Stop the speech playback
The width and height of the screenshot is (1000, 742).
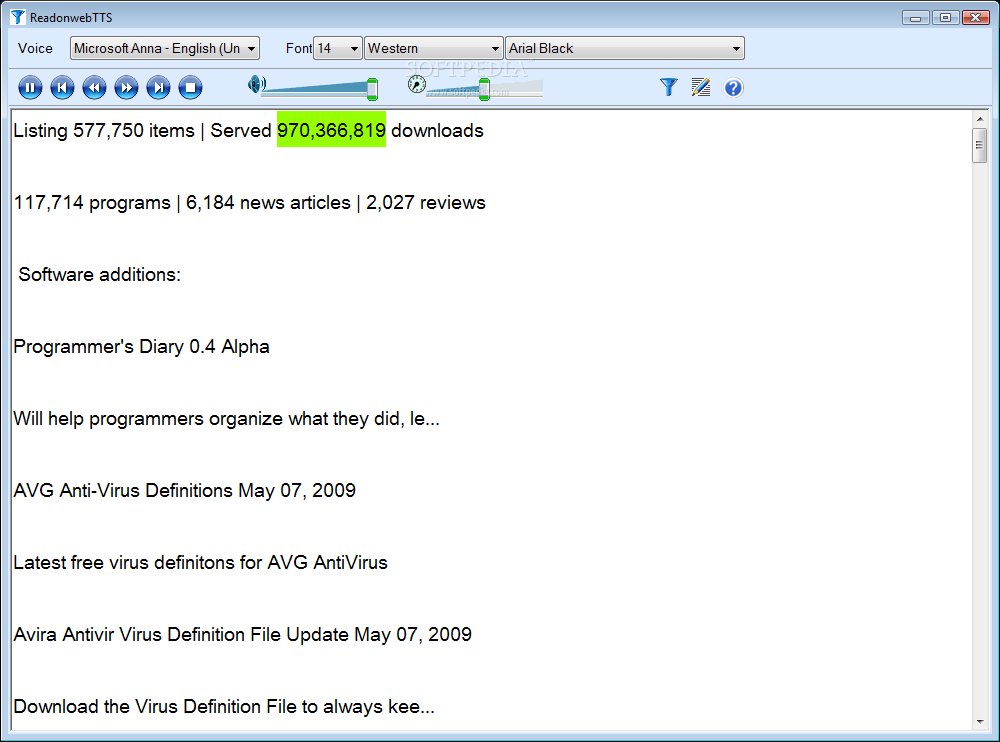click(x=190, y=87)
